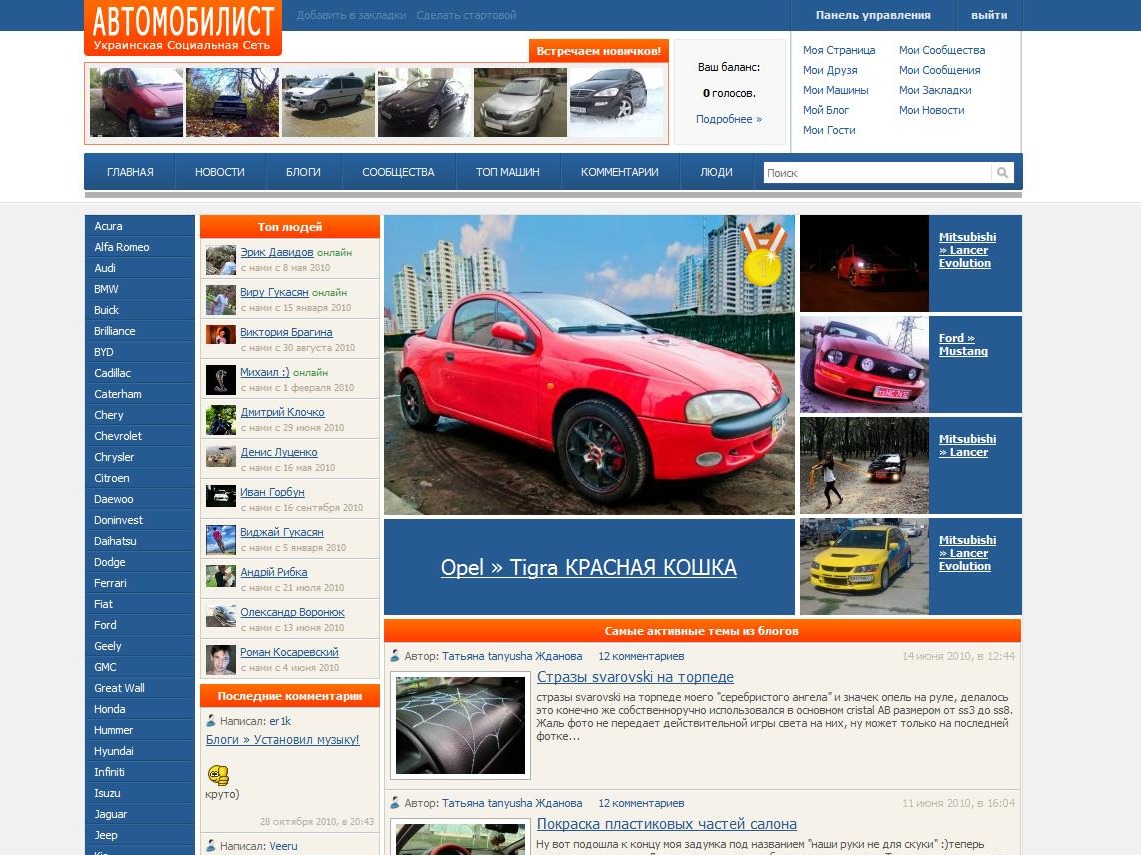Switch to the НОВОСТИ tab
Viewport: 1141px width, 855px height.
(219, 171)
